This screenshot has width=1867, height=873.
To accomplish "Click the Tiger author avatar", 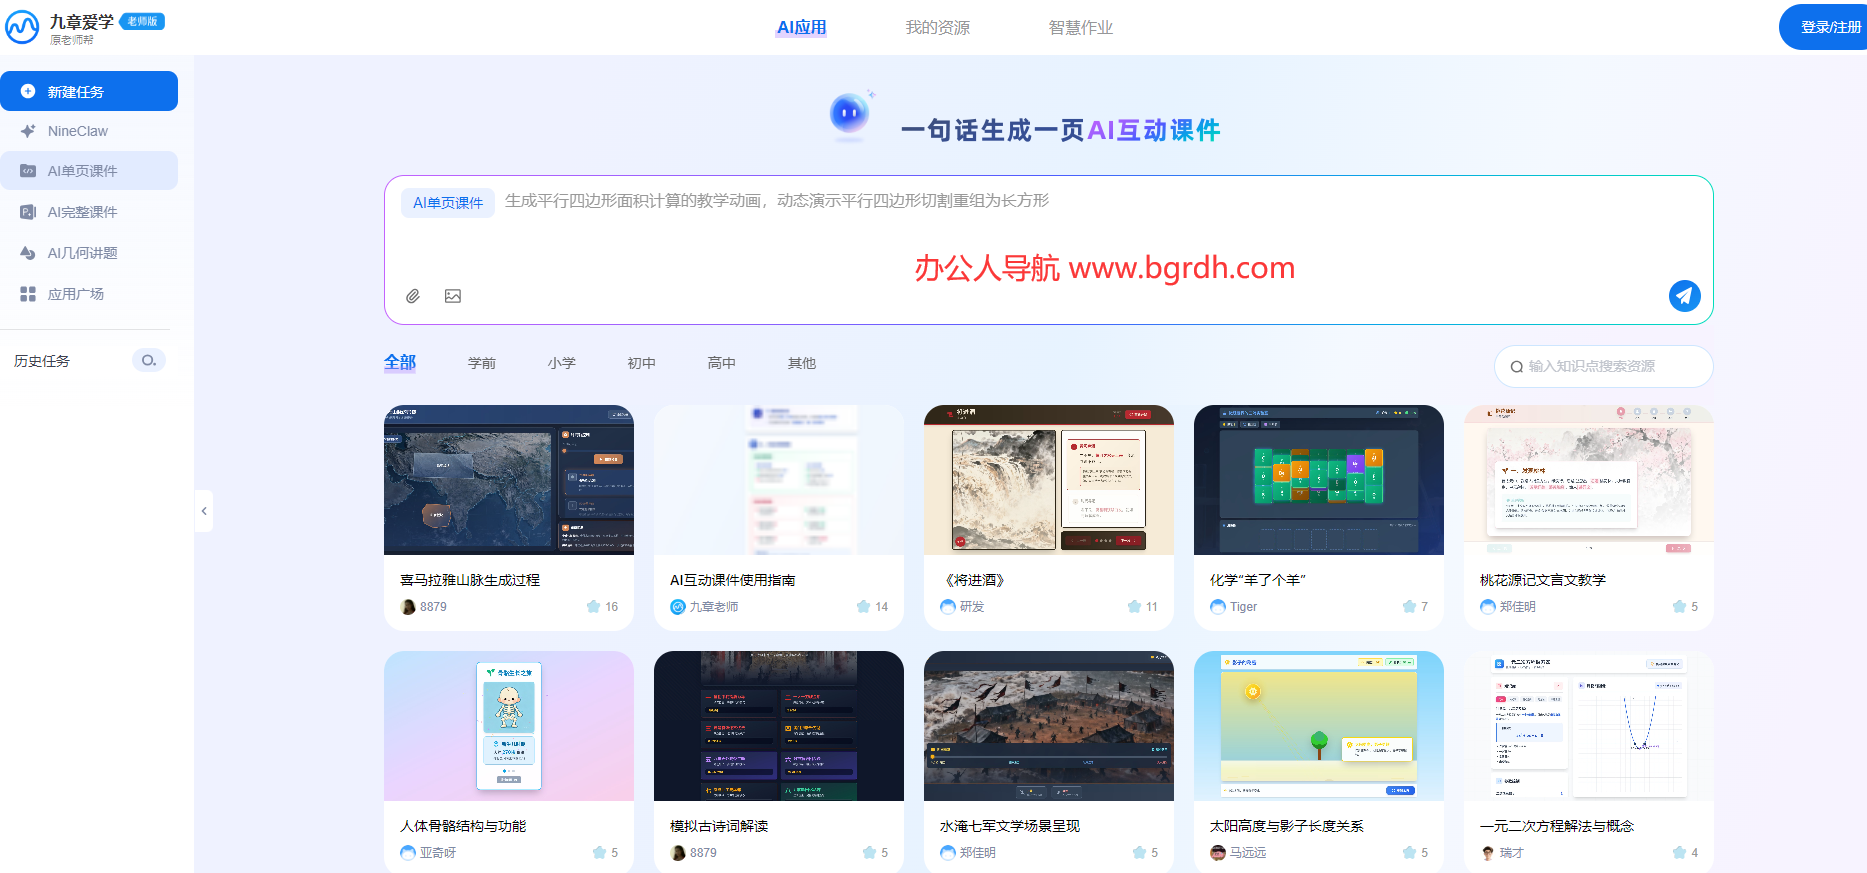I will click(1218, 607).
